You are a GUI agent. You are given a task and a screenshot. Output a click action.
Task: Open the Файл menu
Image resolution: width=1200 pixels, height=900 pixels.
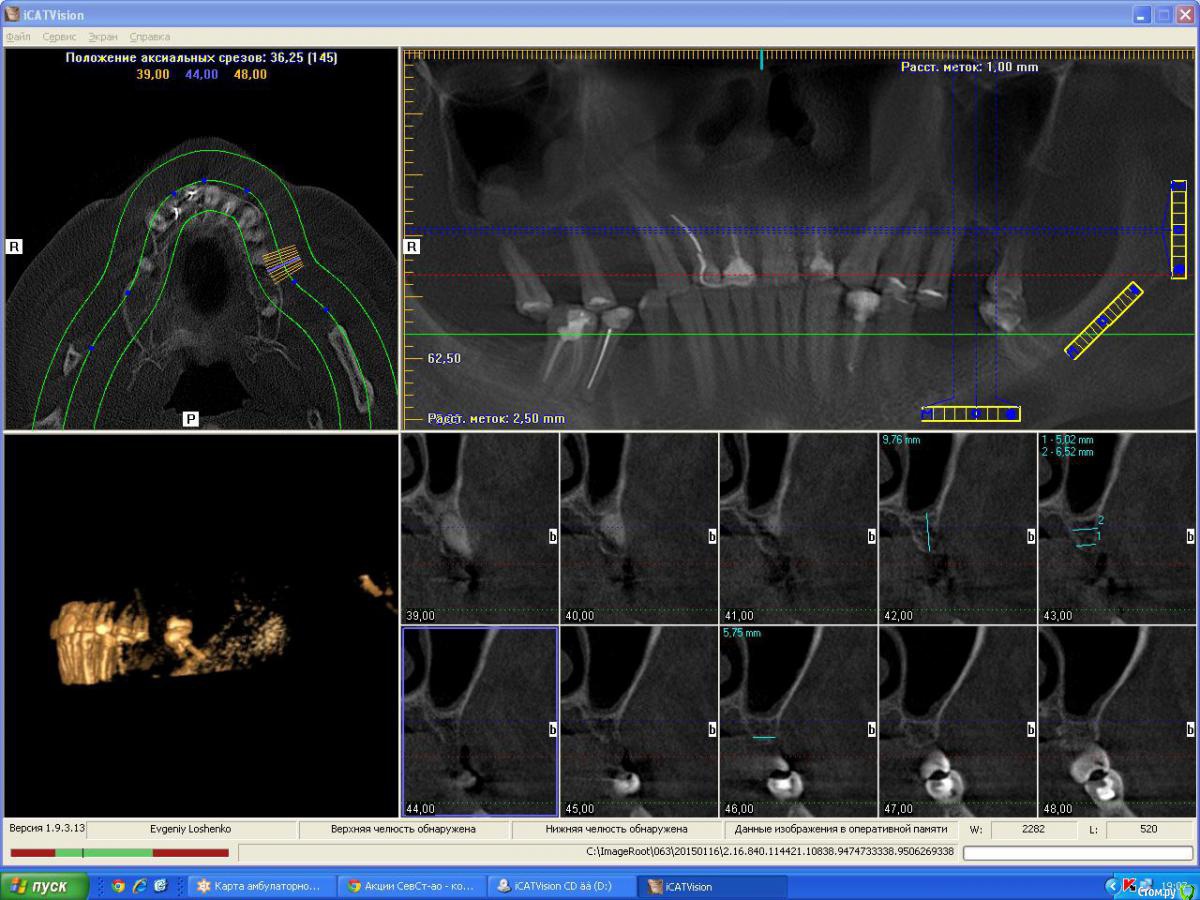18,36
